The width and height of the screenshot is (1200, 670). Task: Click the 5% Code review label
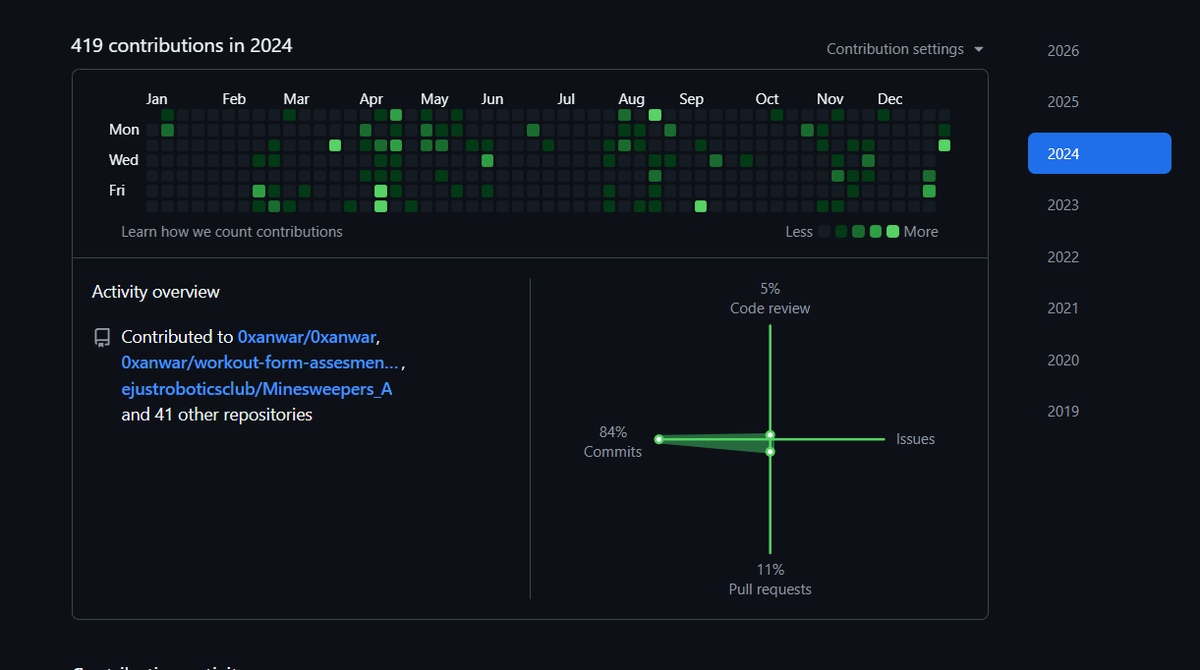pos(770,298)
